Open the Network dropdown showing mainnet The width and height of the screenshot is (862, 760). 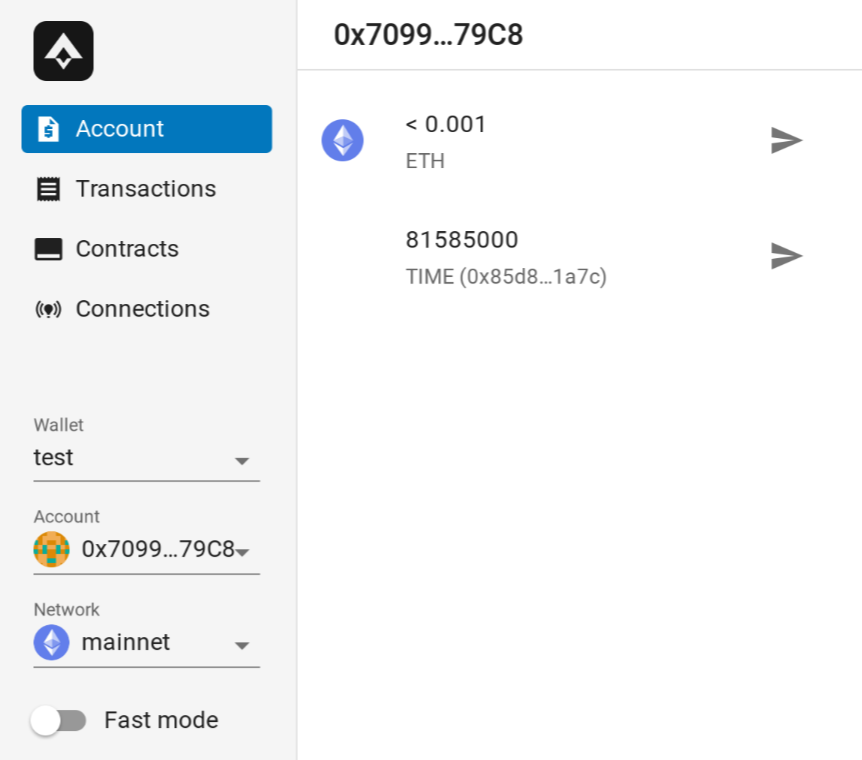[x=146, y=643]
